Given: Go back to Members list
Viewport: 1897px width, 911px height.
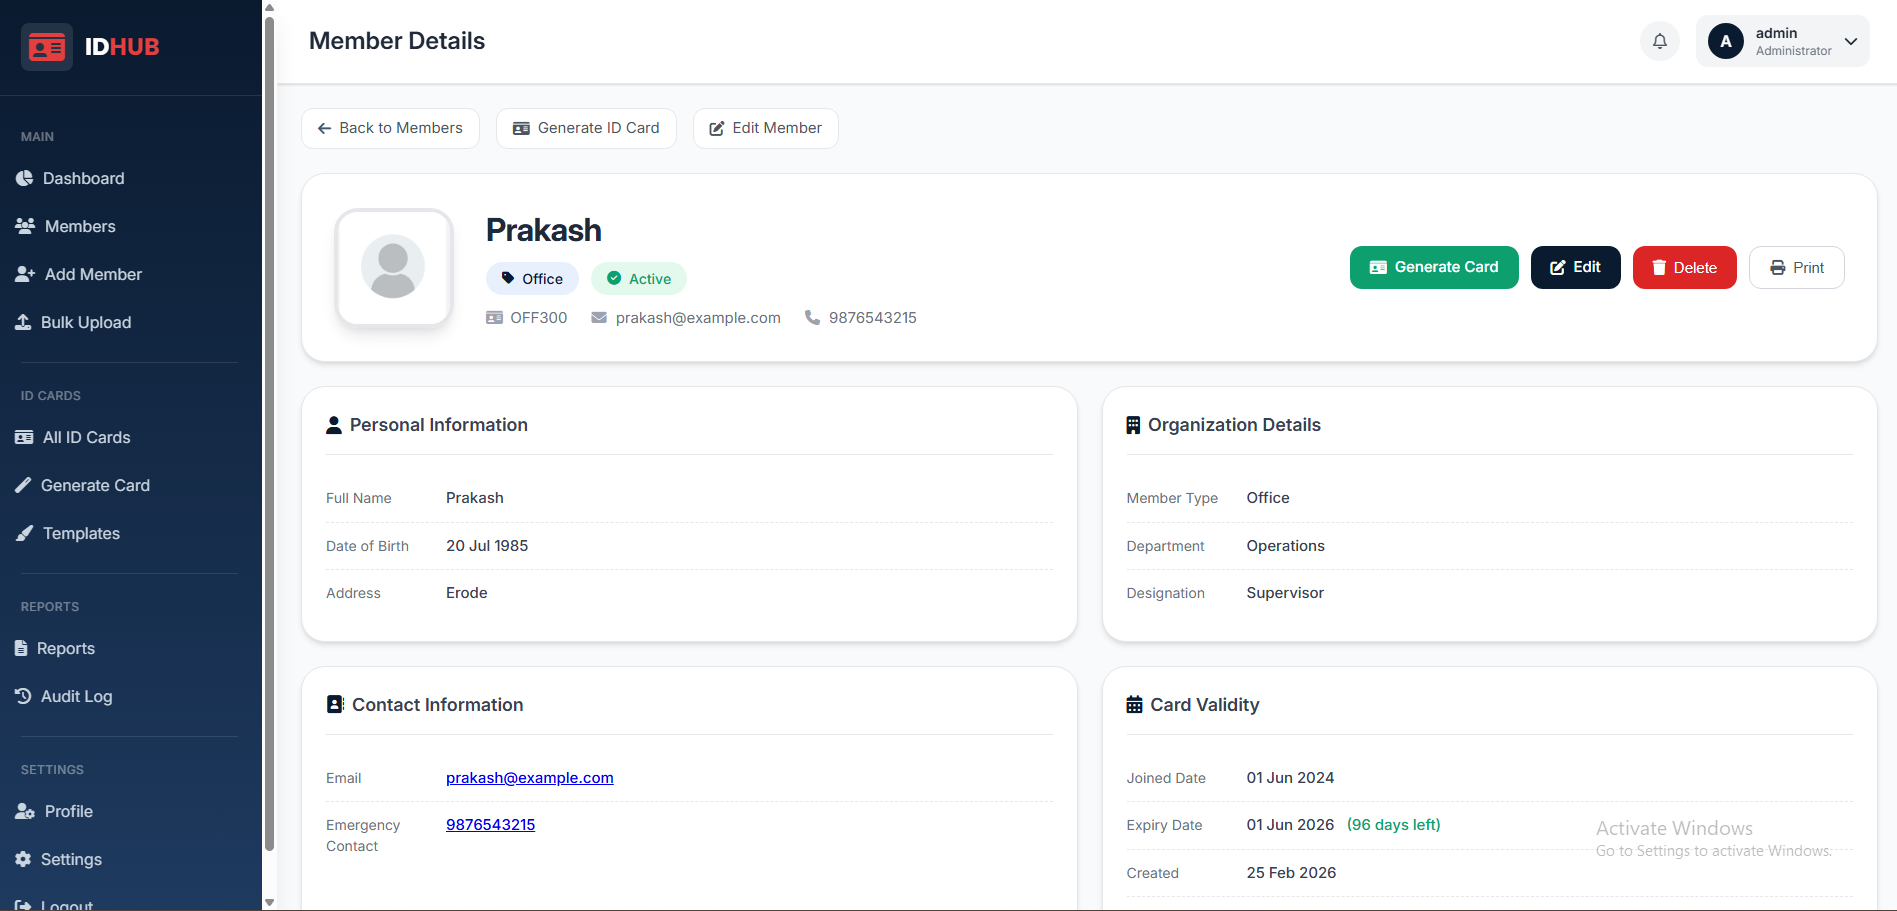Looking at the screenshot, I should tap(390, 128).
